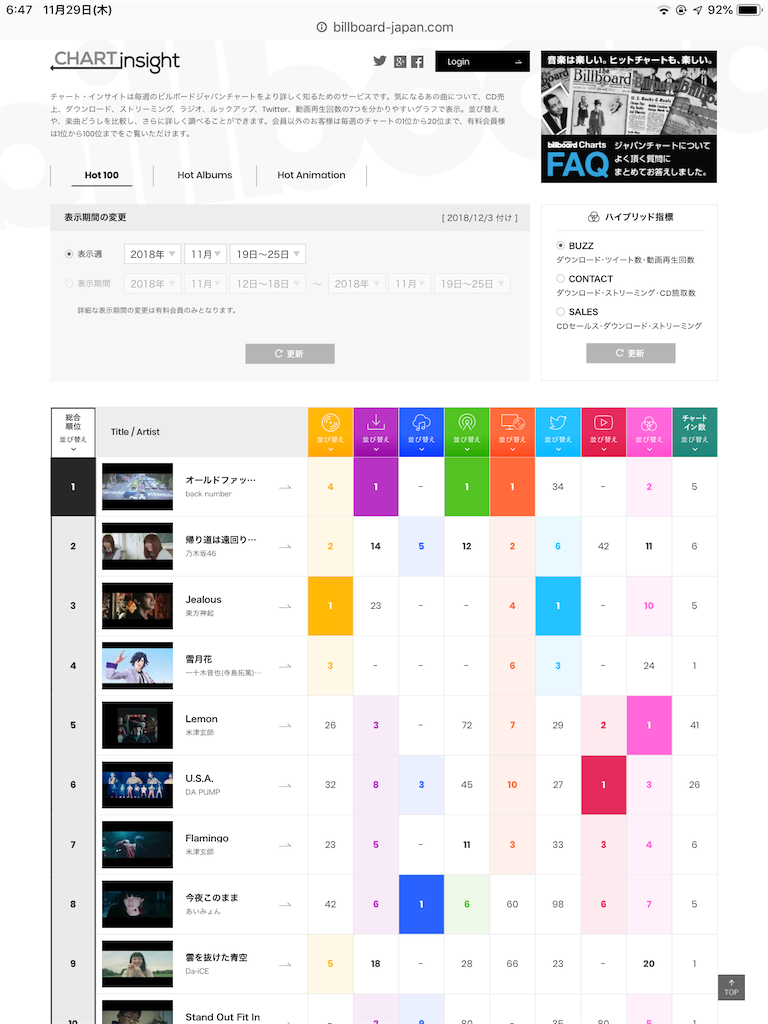Sort by pink hybrid indicator icon column
The width and height of the screenshot is (768, 1024).
tap(649, 432)
